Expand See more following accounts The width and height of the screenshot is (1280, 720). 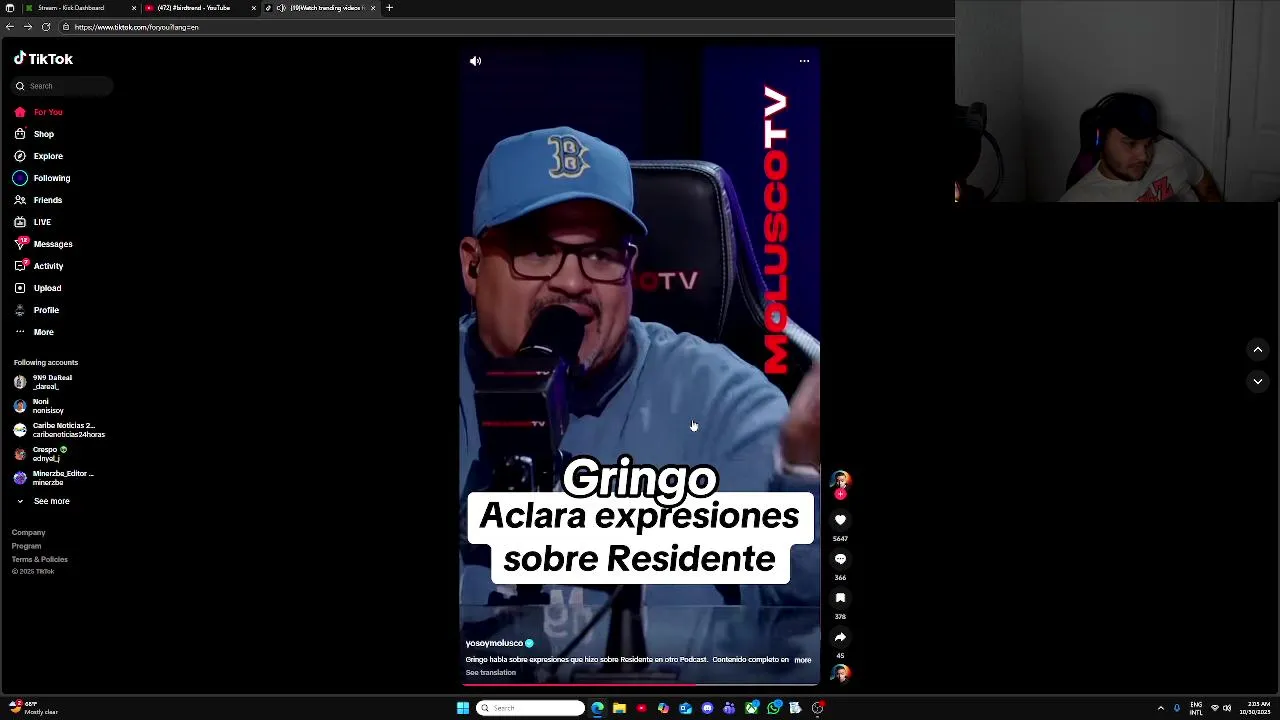tap(42, 501)
